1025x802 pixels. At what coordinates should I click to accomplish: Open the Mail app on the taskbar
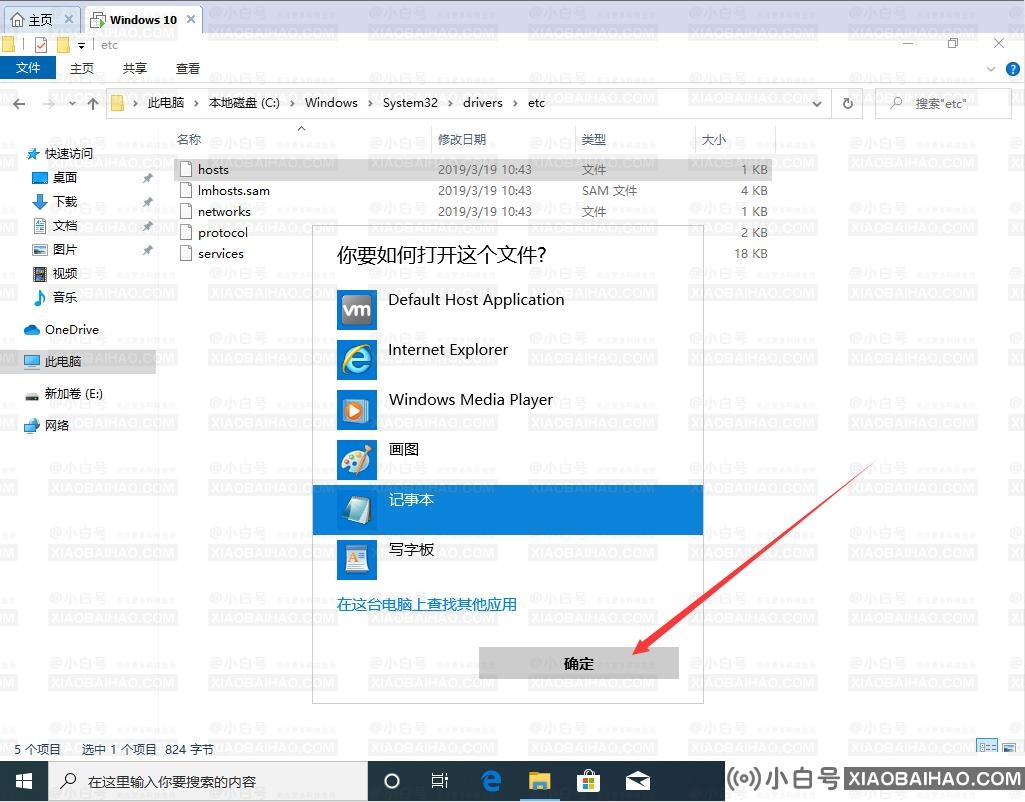637,781
